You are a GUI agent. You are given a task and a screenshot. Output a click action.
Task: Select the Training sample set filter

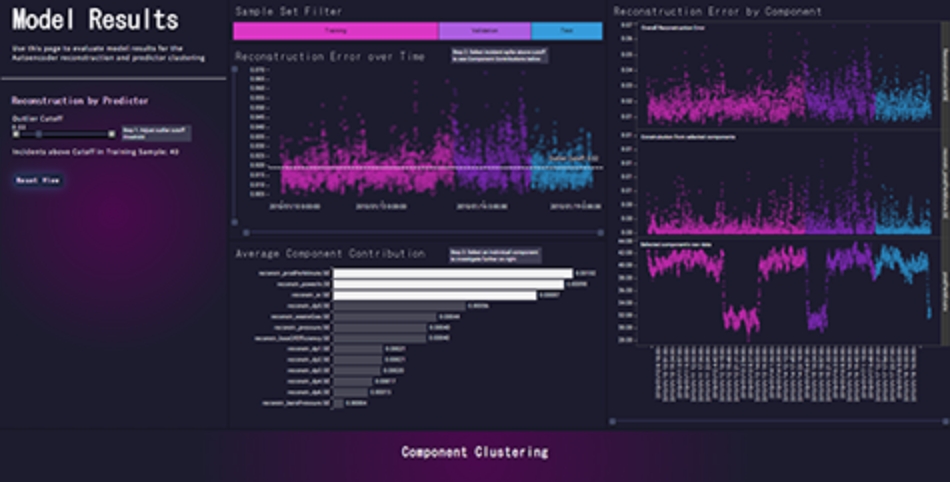coord(336,31)
